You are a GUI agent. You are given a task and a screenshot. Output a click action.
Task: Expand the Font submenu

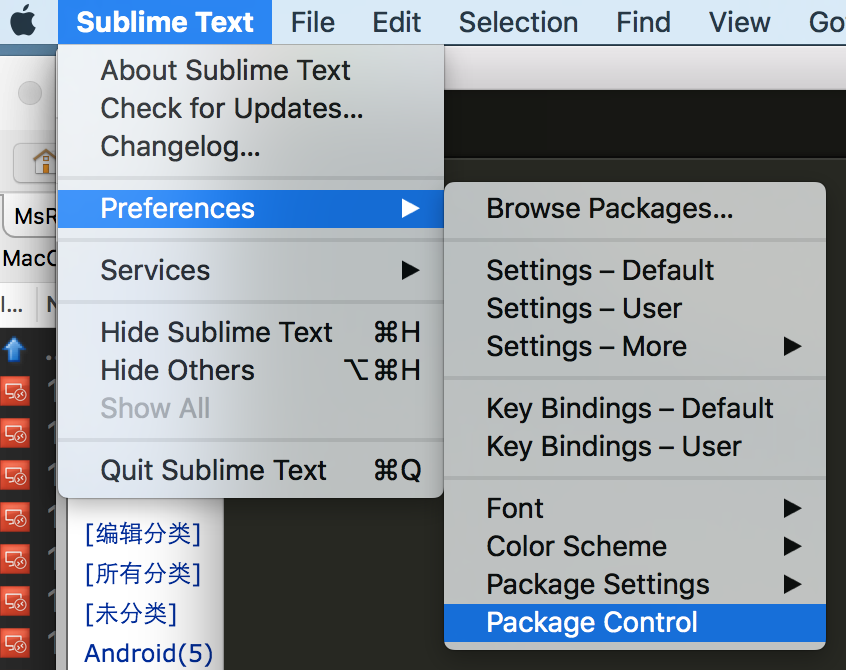click(634, 508)
